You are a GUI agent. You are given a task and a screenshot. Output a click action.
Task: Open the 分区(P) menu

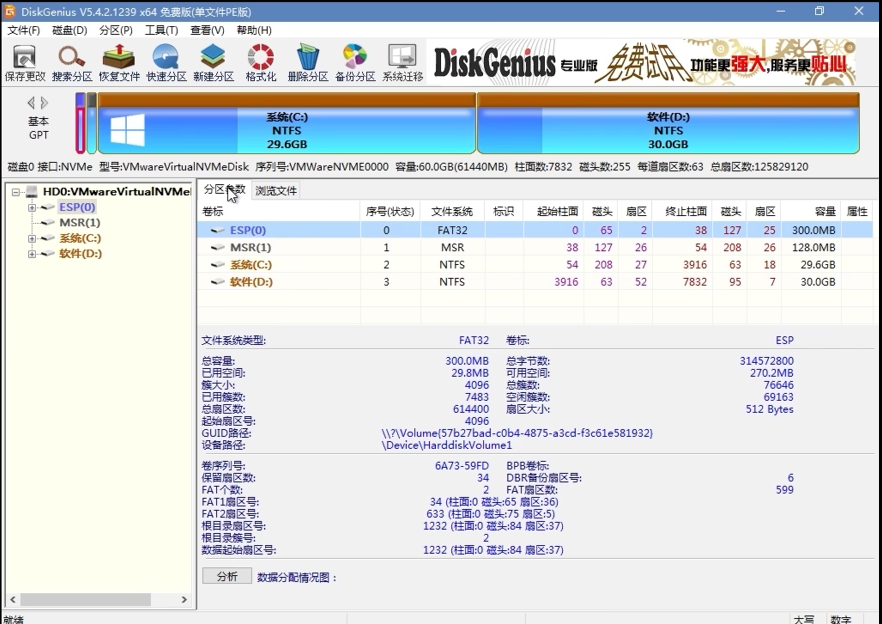click(116, 30)
